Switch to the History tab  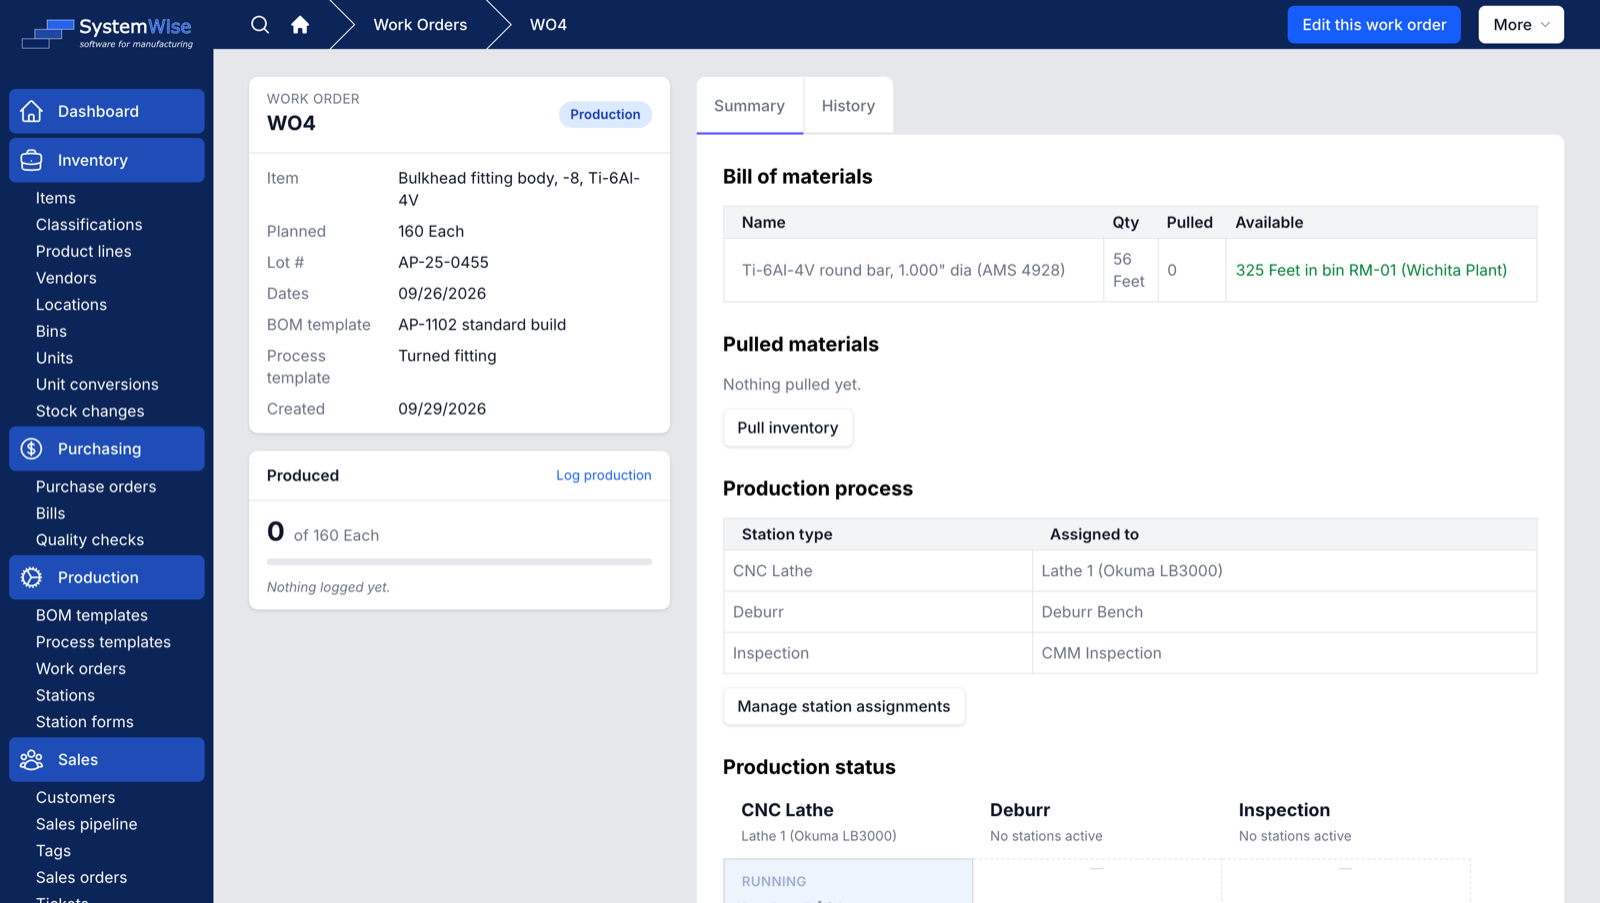coord(848,106)
